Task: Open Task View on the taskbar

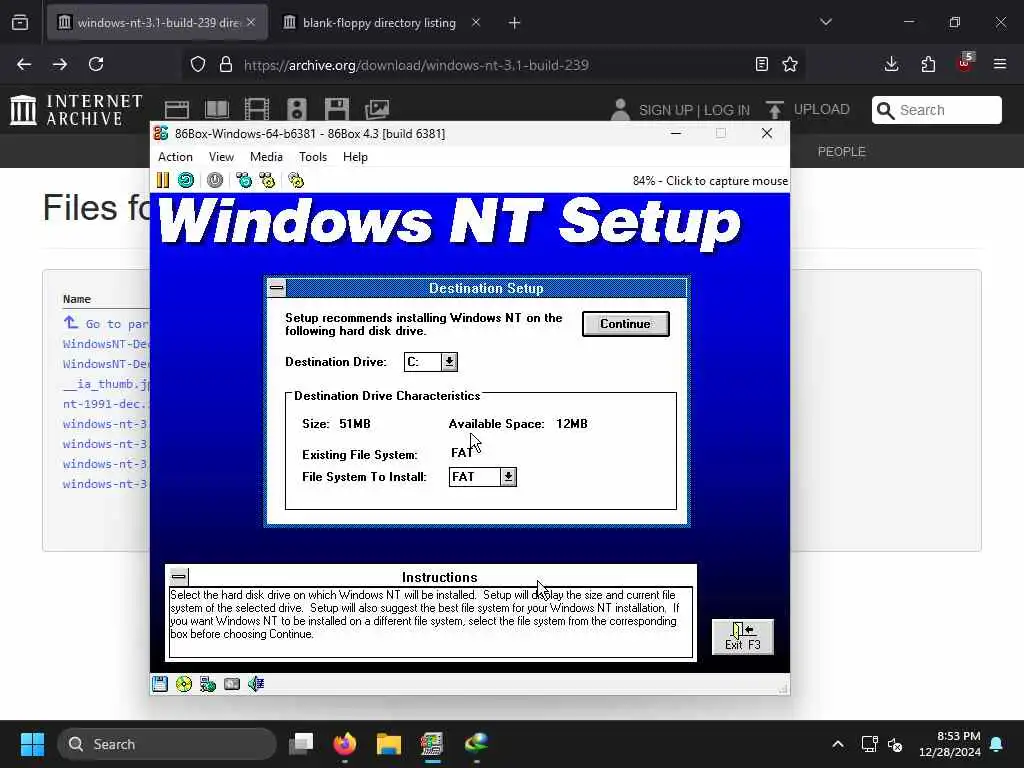Action: point(301,744)
